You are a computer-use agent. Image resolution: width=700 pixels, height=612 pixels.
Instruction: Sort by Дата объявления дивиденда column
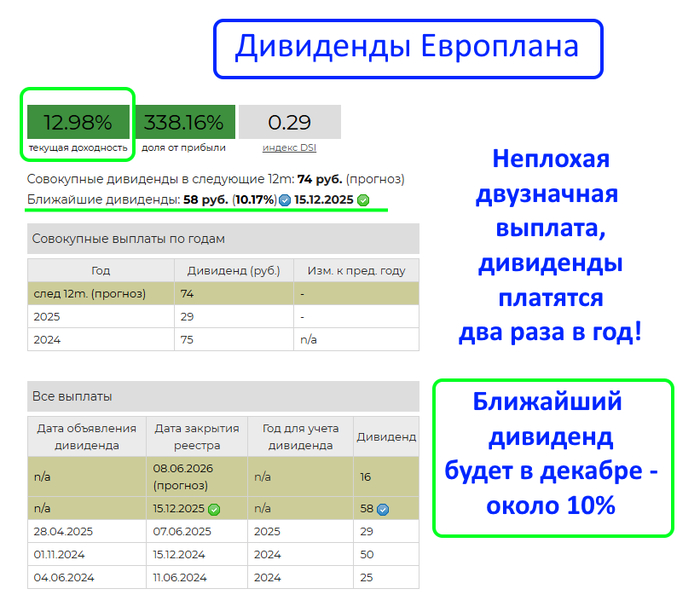click(86, 436)
